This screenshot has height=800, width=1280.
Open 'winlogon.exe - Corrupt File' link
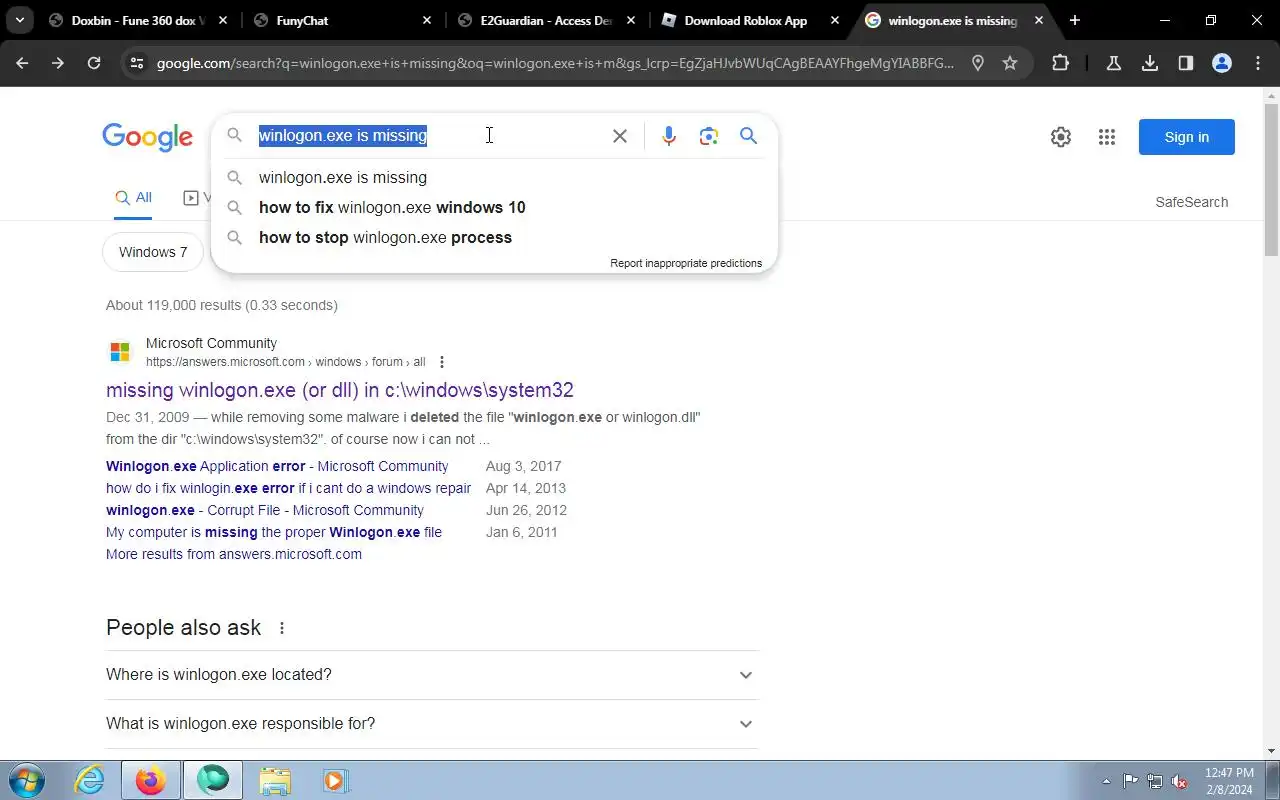(265, 510)
